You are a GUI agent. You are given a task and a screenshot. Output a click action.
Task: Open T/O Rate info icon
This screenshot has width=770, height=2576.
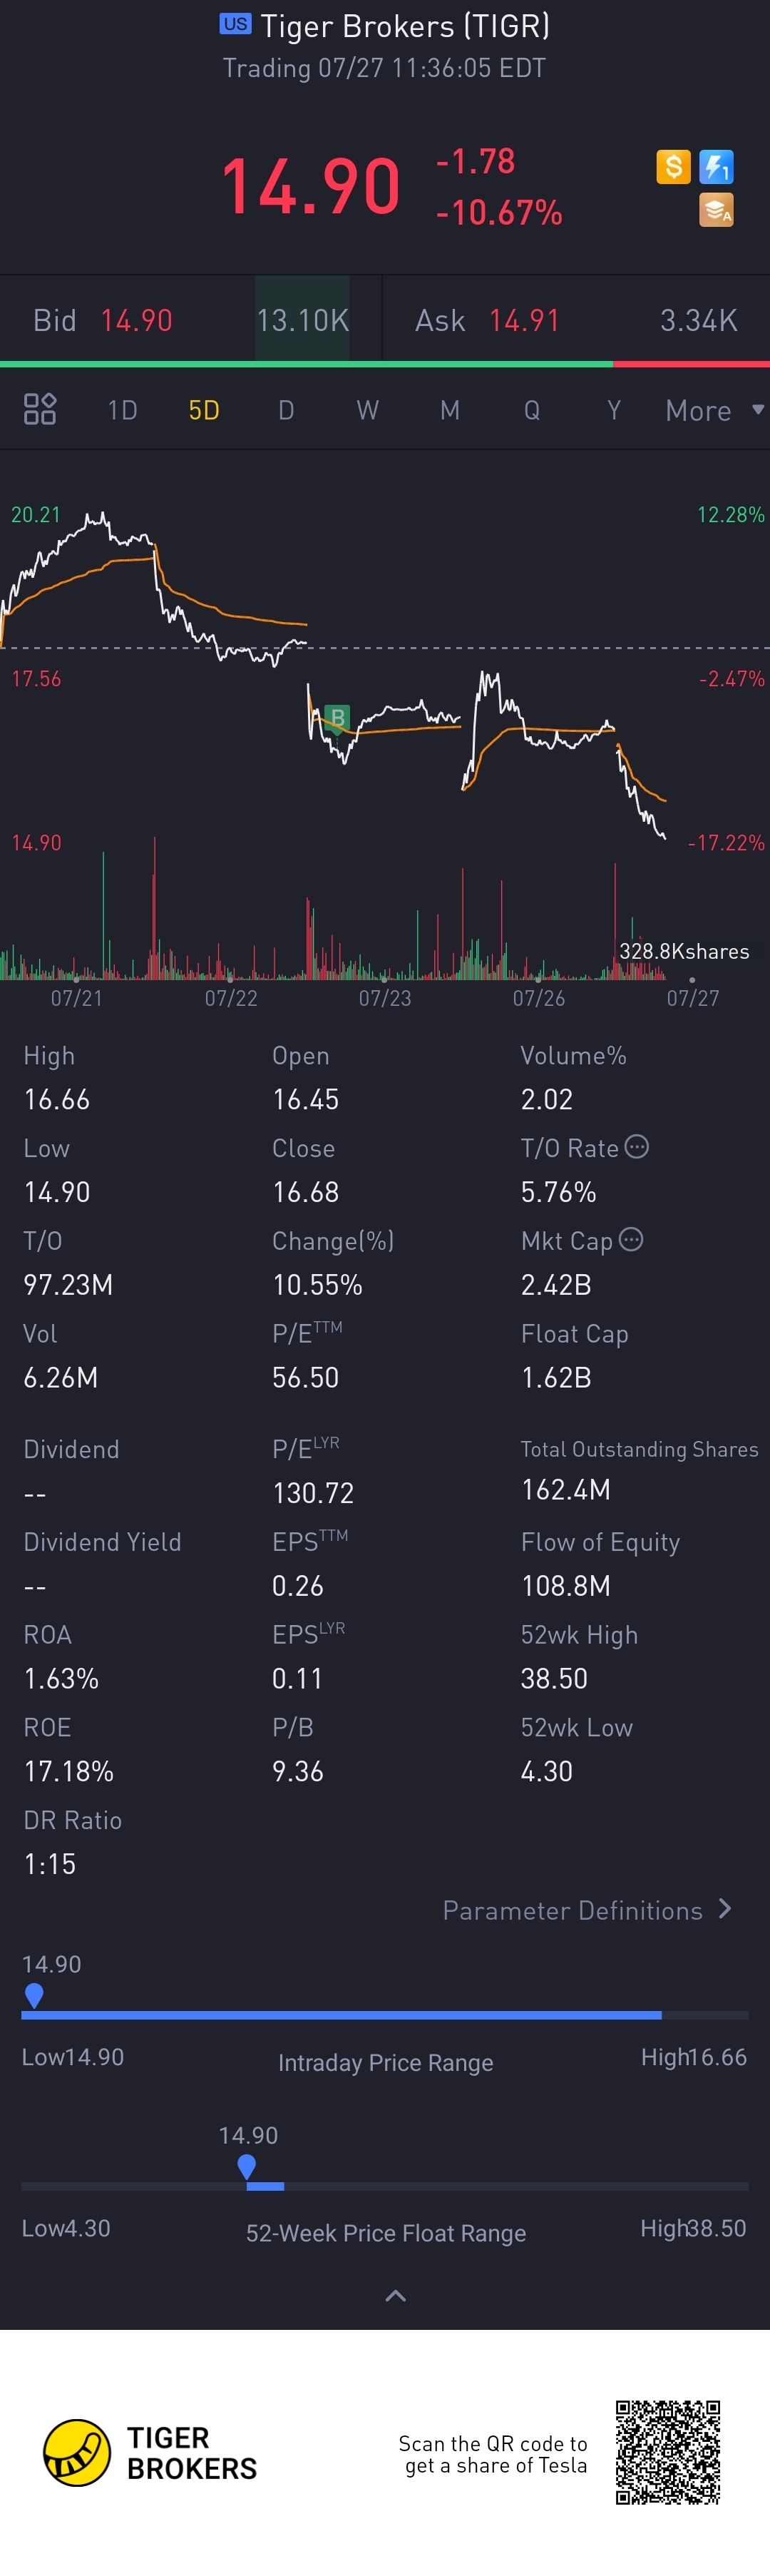pyautogui.click(x=637, y=1147)
